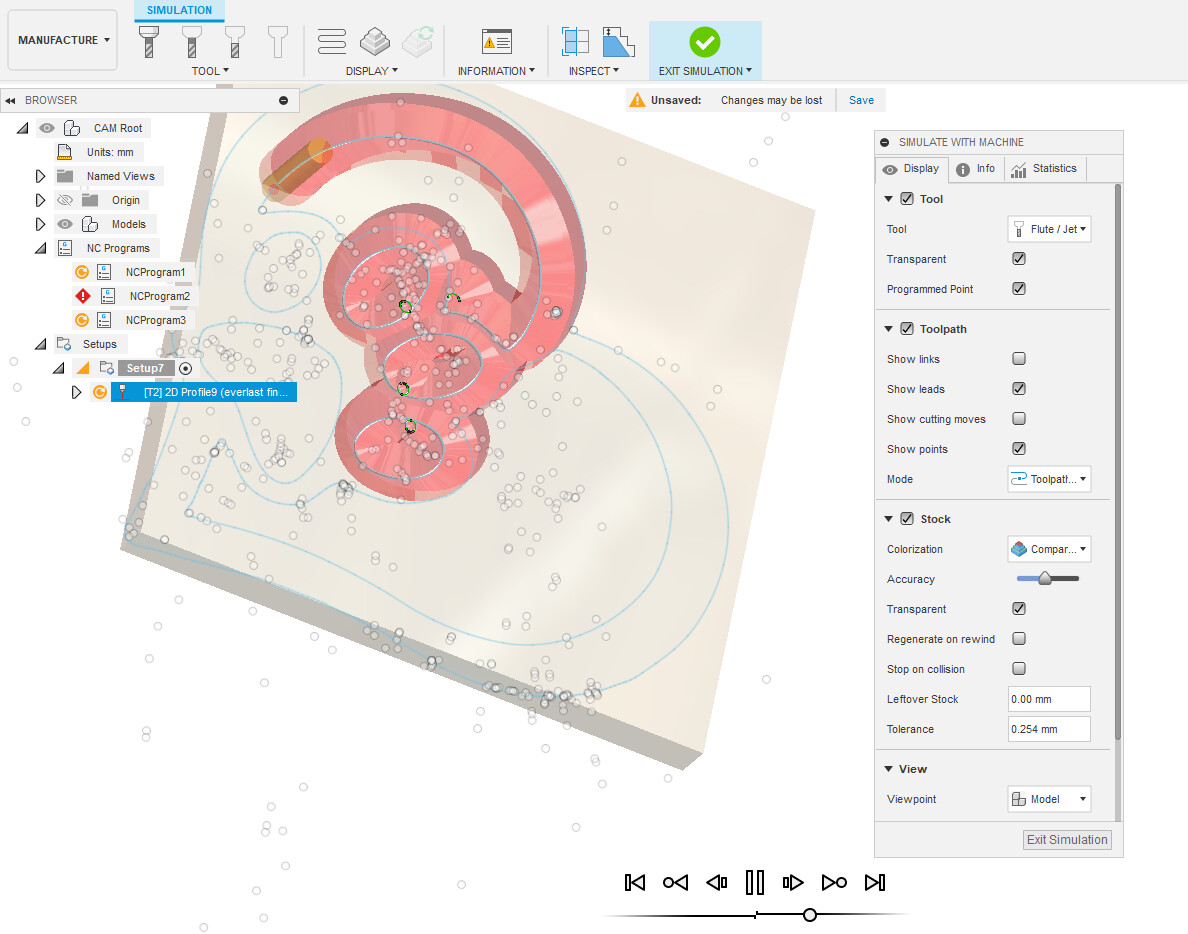Go to start of simulation

(635, 882)
